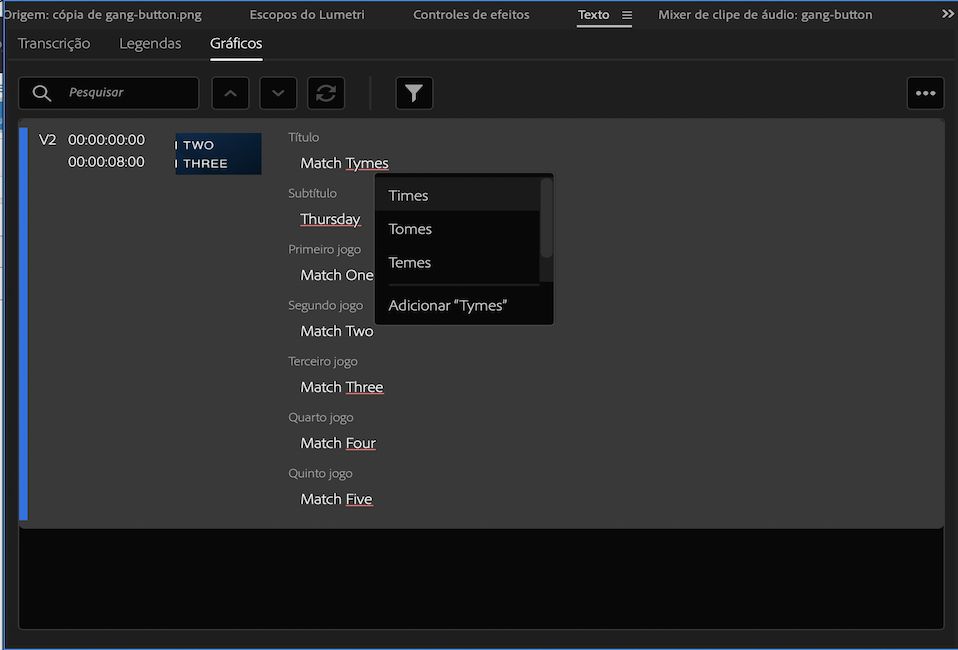Viewport: 958px width, 650px height.
Task: Go to next search result arrow
Action: click(278, 93)
